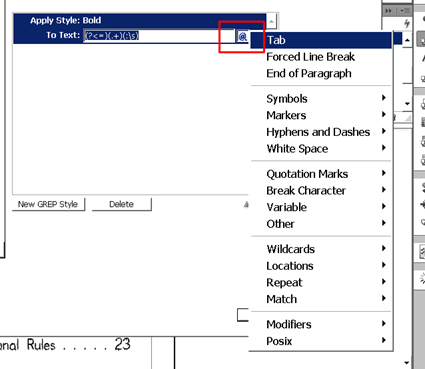Click the Quick Apply lightning bolt icon
425x369 pixels.
406,23
